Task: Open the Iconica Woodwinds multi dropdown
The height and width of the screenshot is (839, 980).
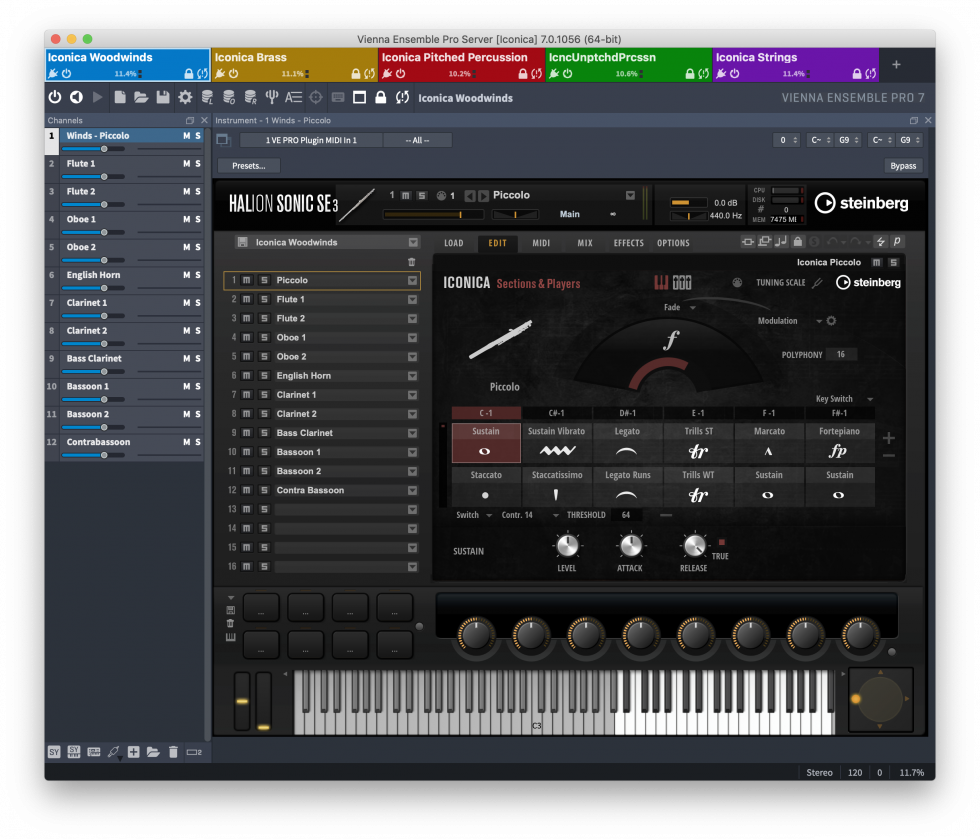Action: pos(413,243)
